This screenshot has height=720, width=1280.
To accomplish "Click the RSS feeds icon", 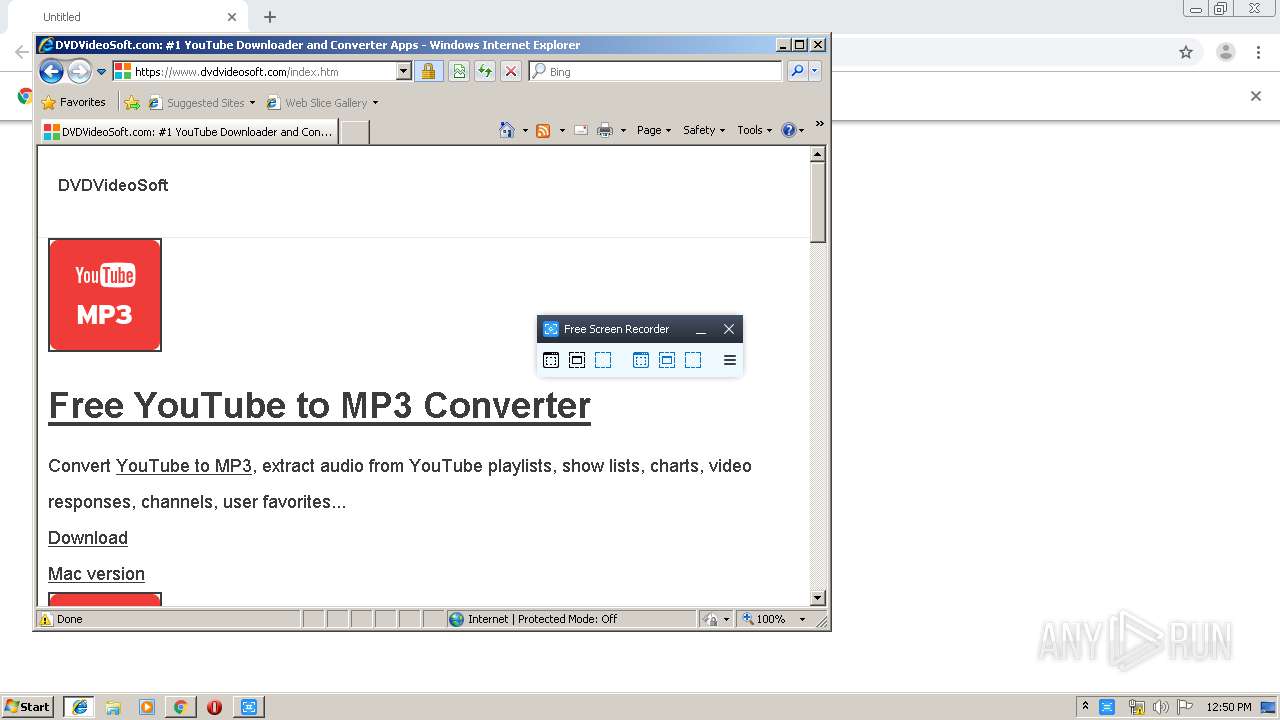I will [x=543, y=130].
